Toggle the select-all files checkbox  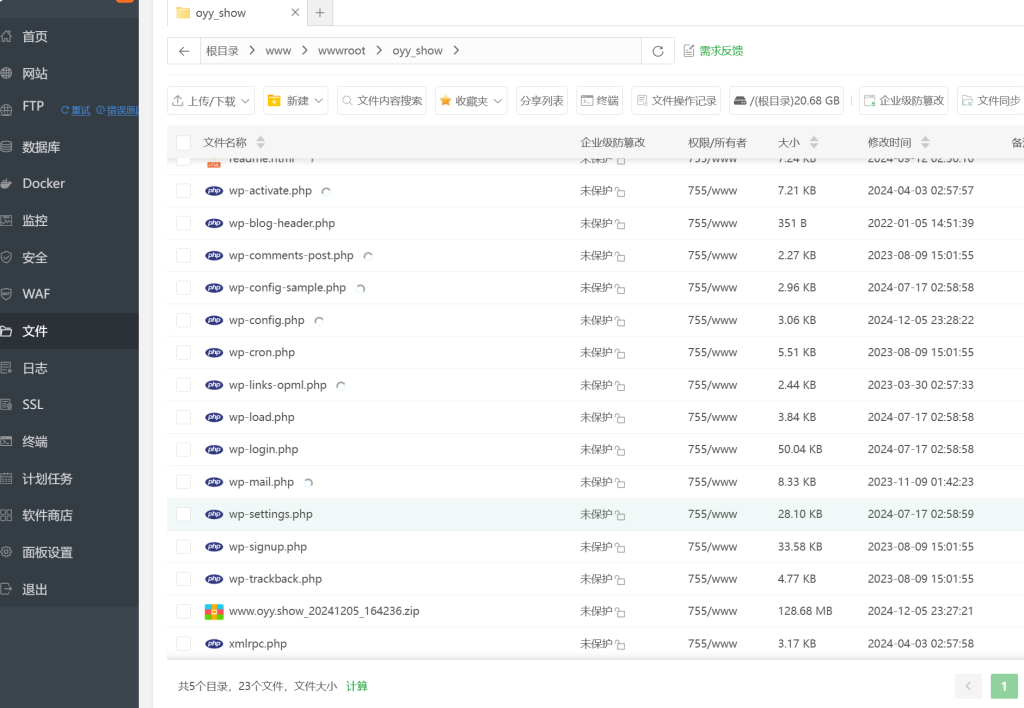[184, 142]
